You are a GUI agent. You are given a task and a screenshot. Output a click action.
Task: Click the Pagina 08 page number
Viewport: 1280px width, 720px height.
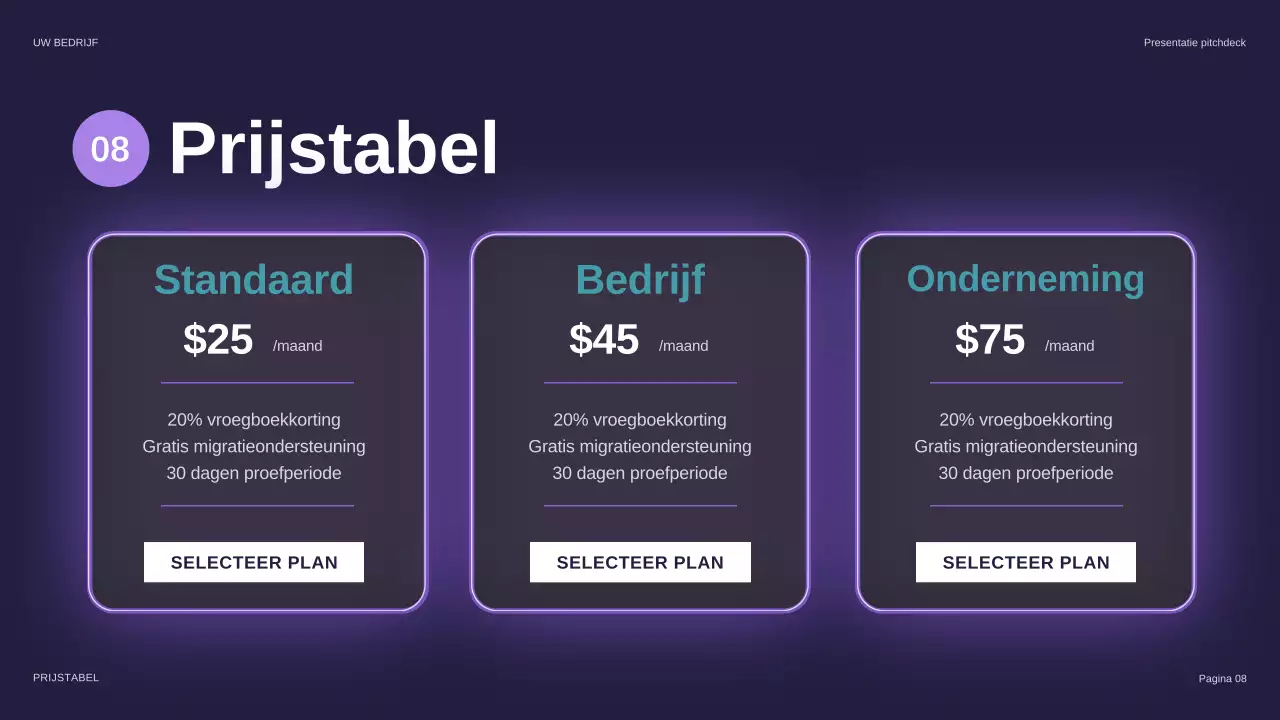1223,679
